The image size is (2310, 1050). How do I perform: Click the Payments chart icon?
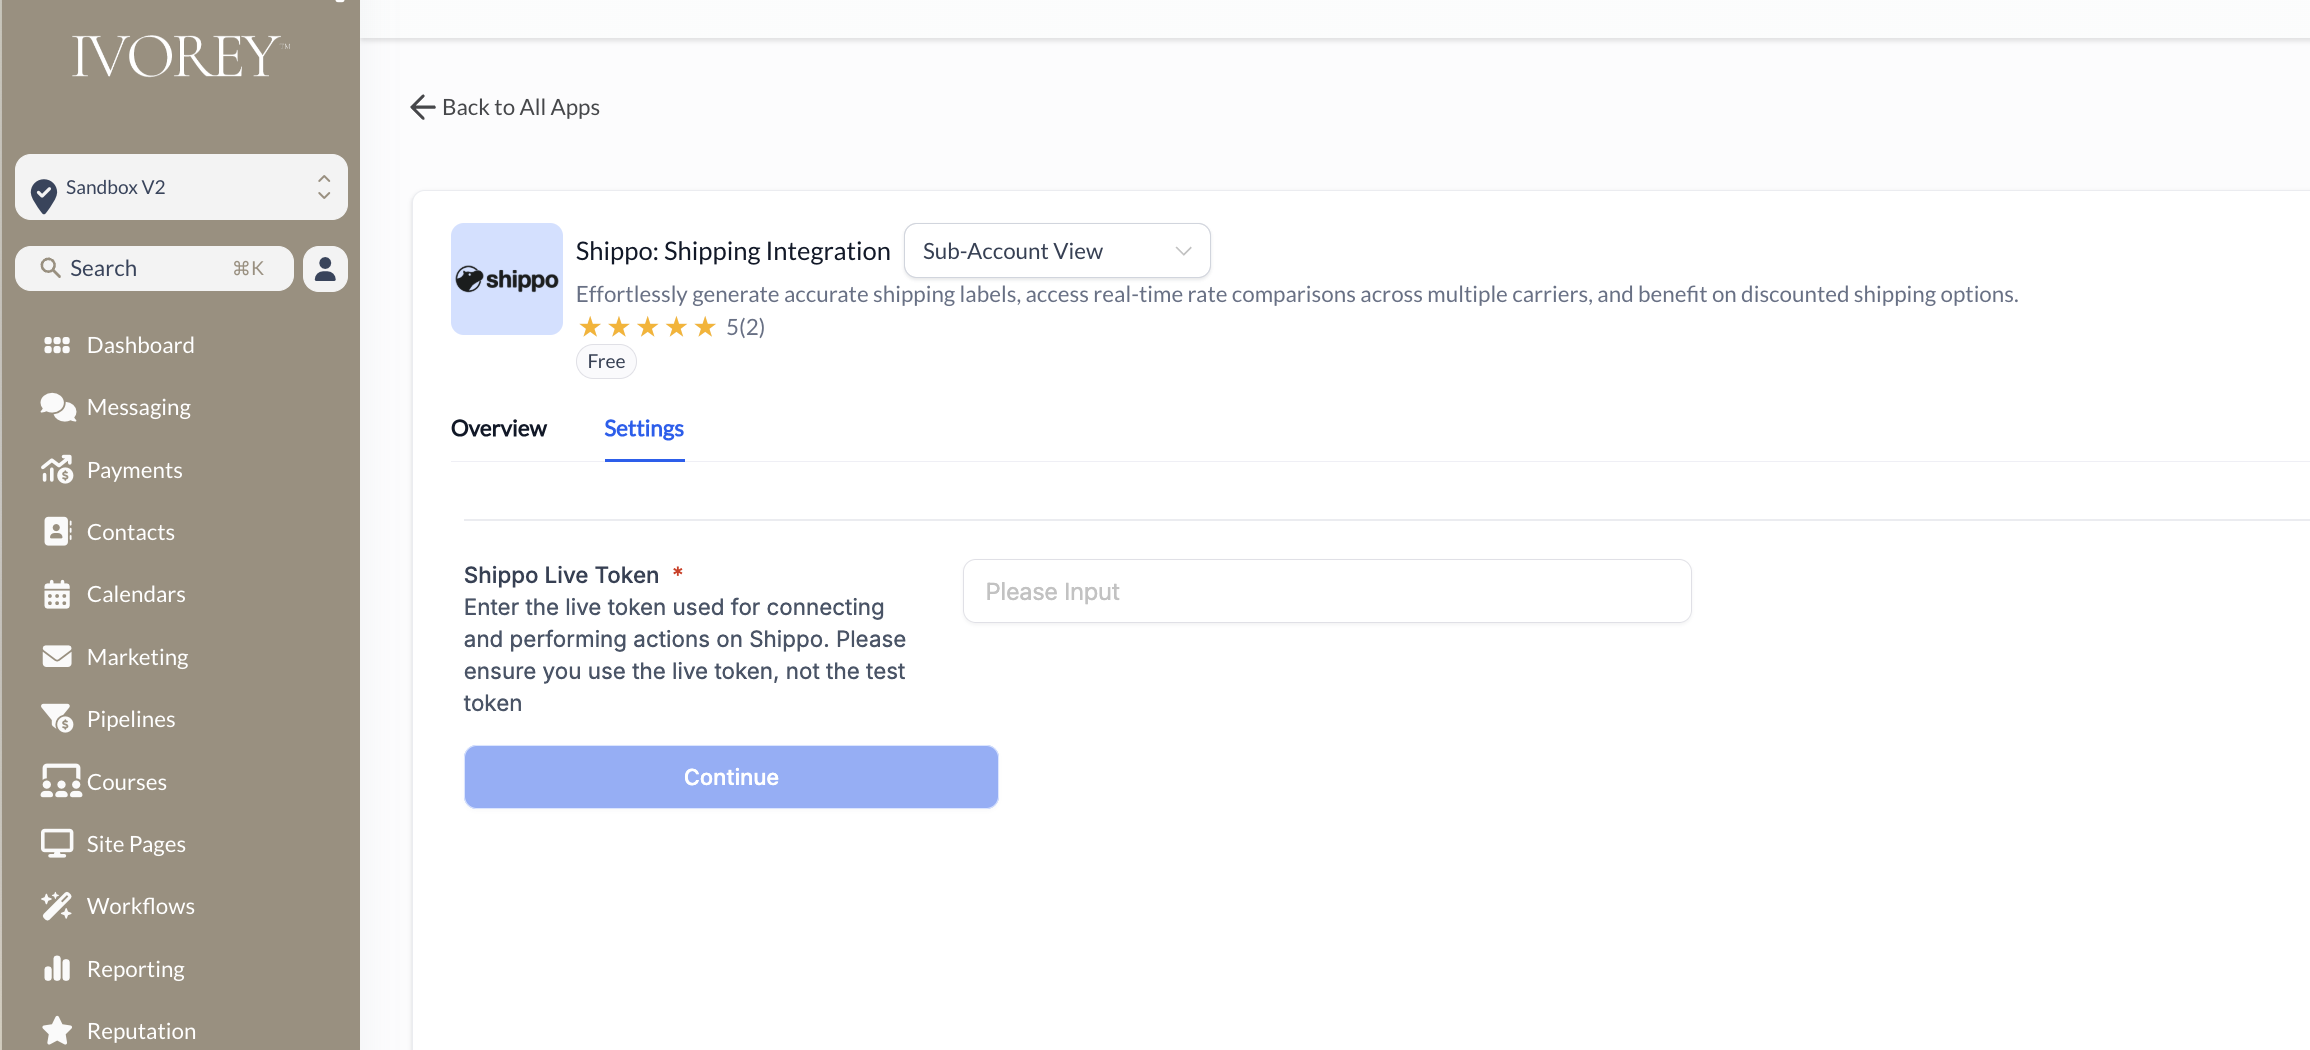click(57, 469)
